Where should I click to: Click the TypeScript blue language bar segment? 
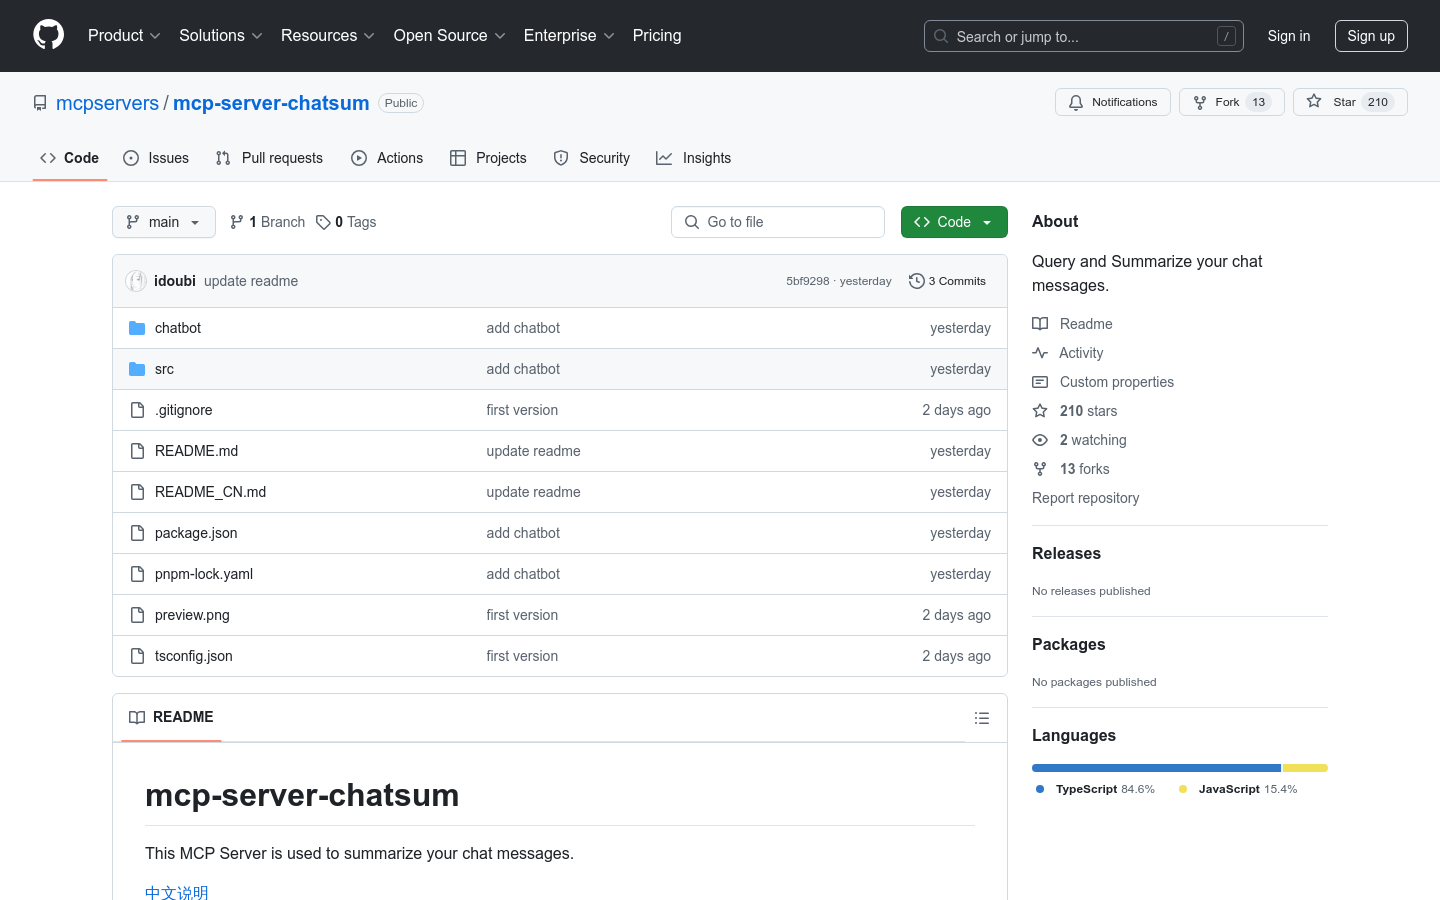pyautogui.click(x=1156, y=768)
